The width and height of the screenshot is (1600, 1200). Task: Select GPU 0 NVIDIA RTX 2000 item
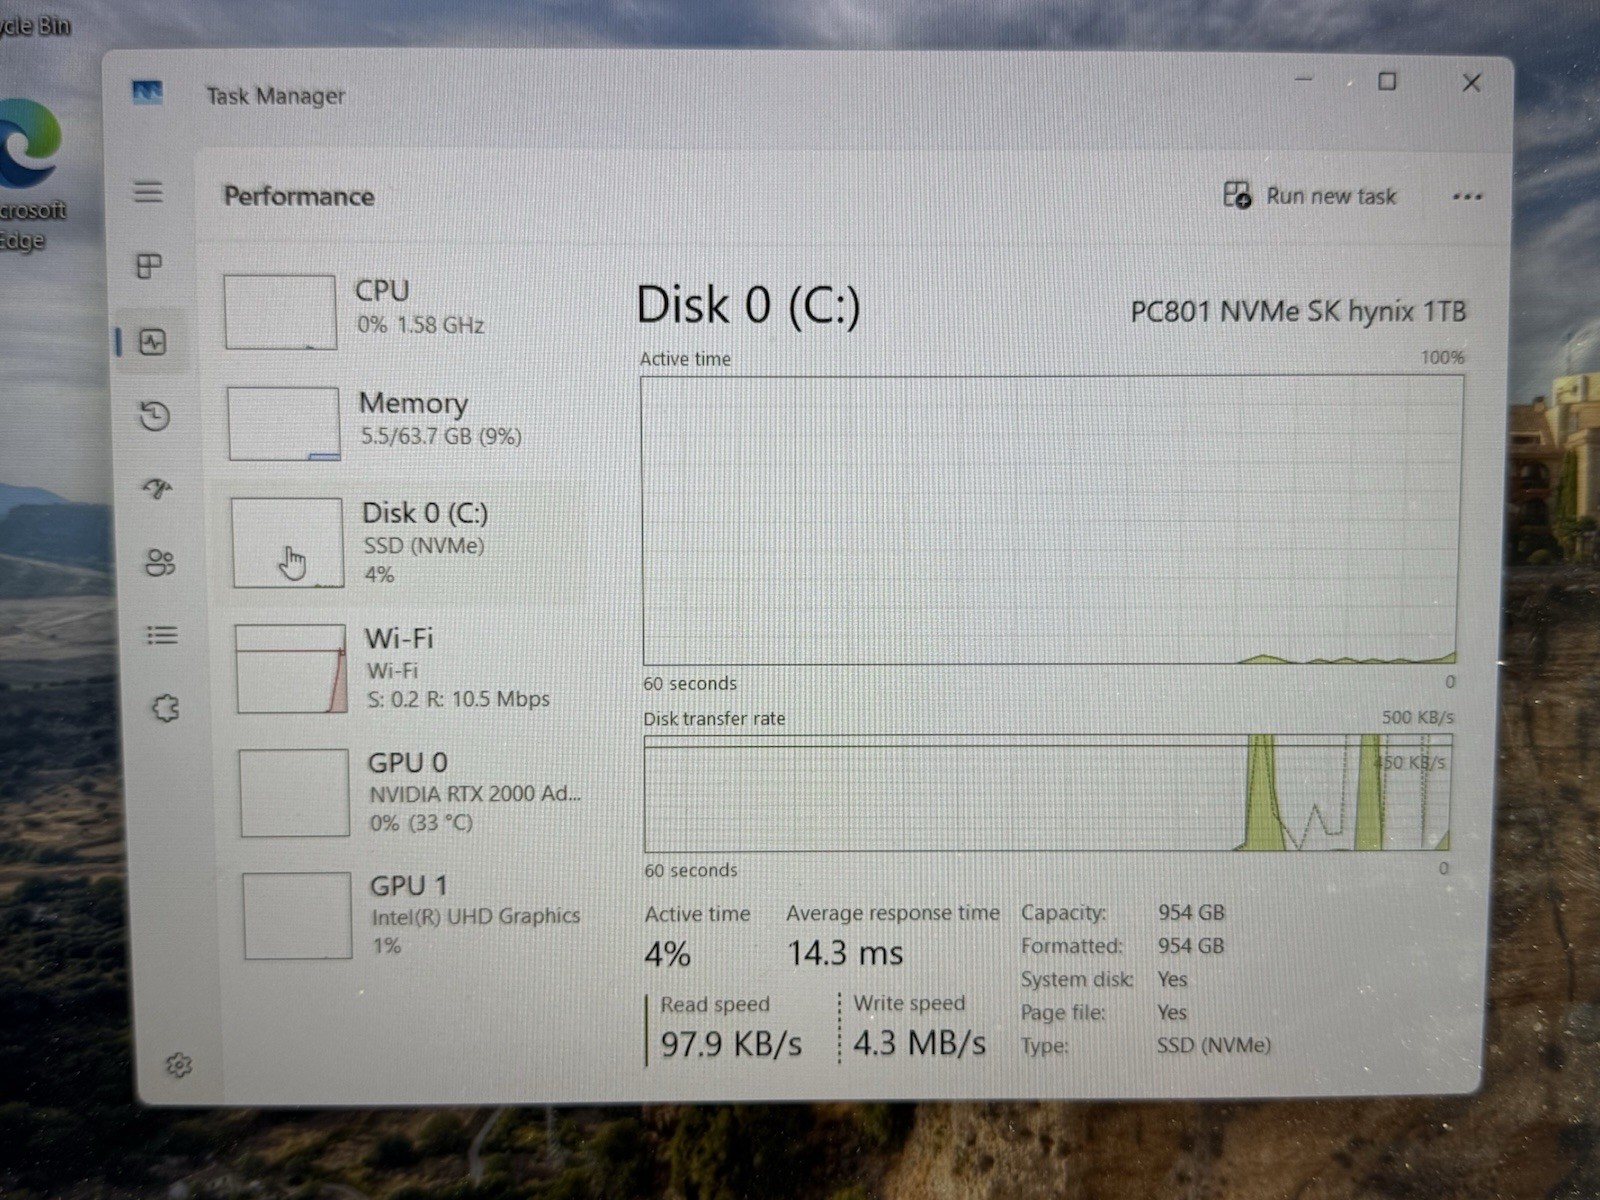point(410,792)
